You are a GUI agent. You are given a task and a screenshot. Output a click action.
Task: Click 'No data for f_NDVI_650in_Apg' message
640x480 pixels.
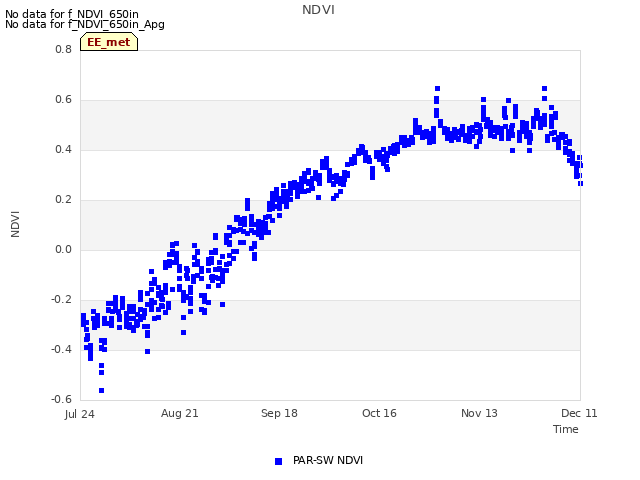tap(85, 24)
